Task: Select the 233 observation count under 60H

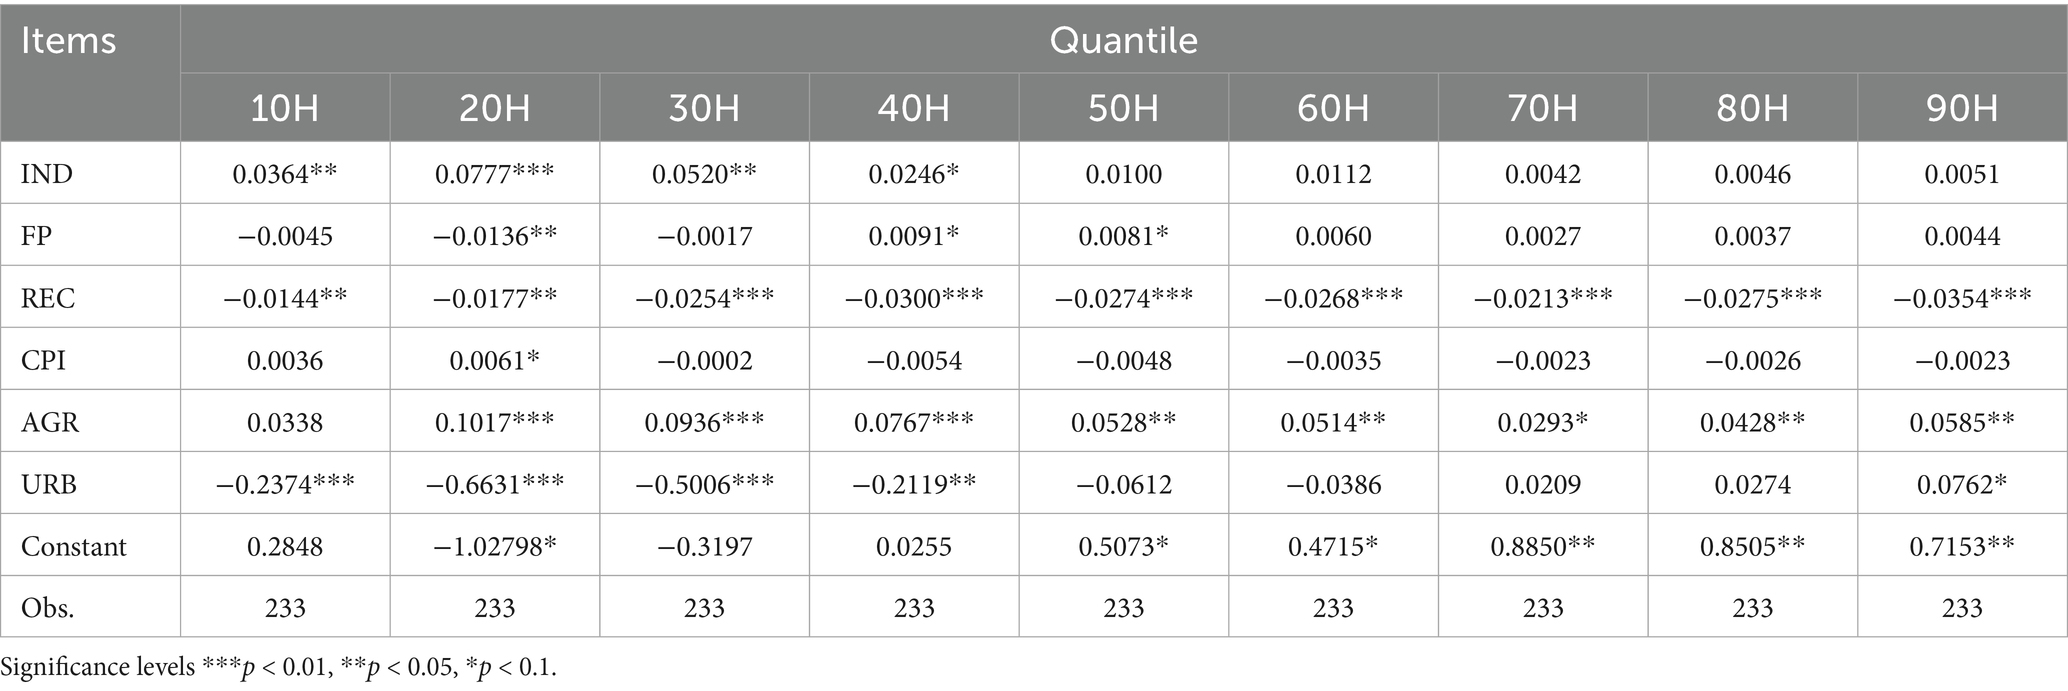Action: [x=1333, y=608]
